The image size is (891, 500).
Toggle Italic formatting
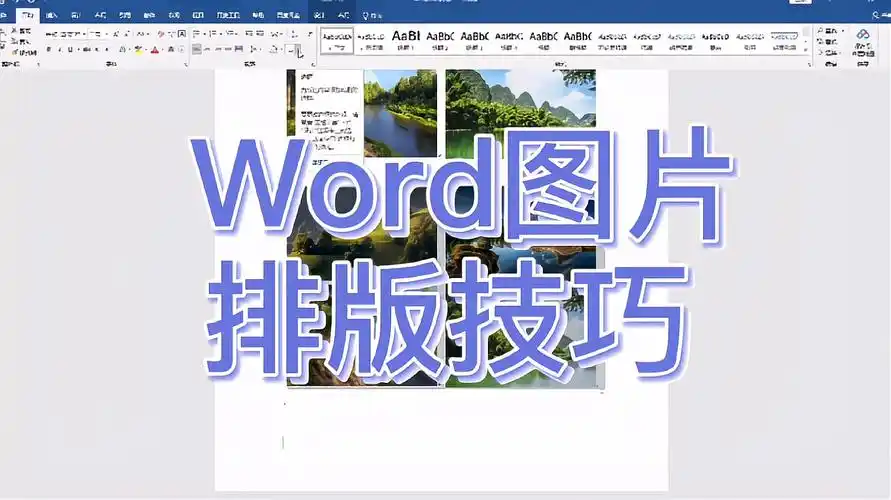coord(60,49)
